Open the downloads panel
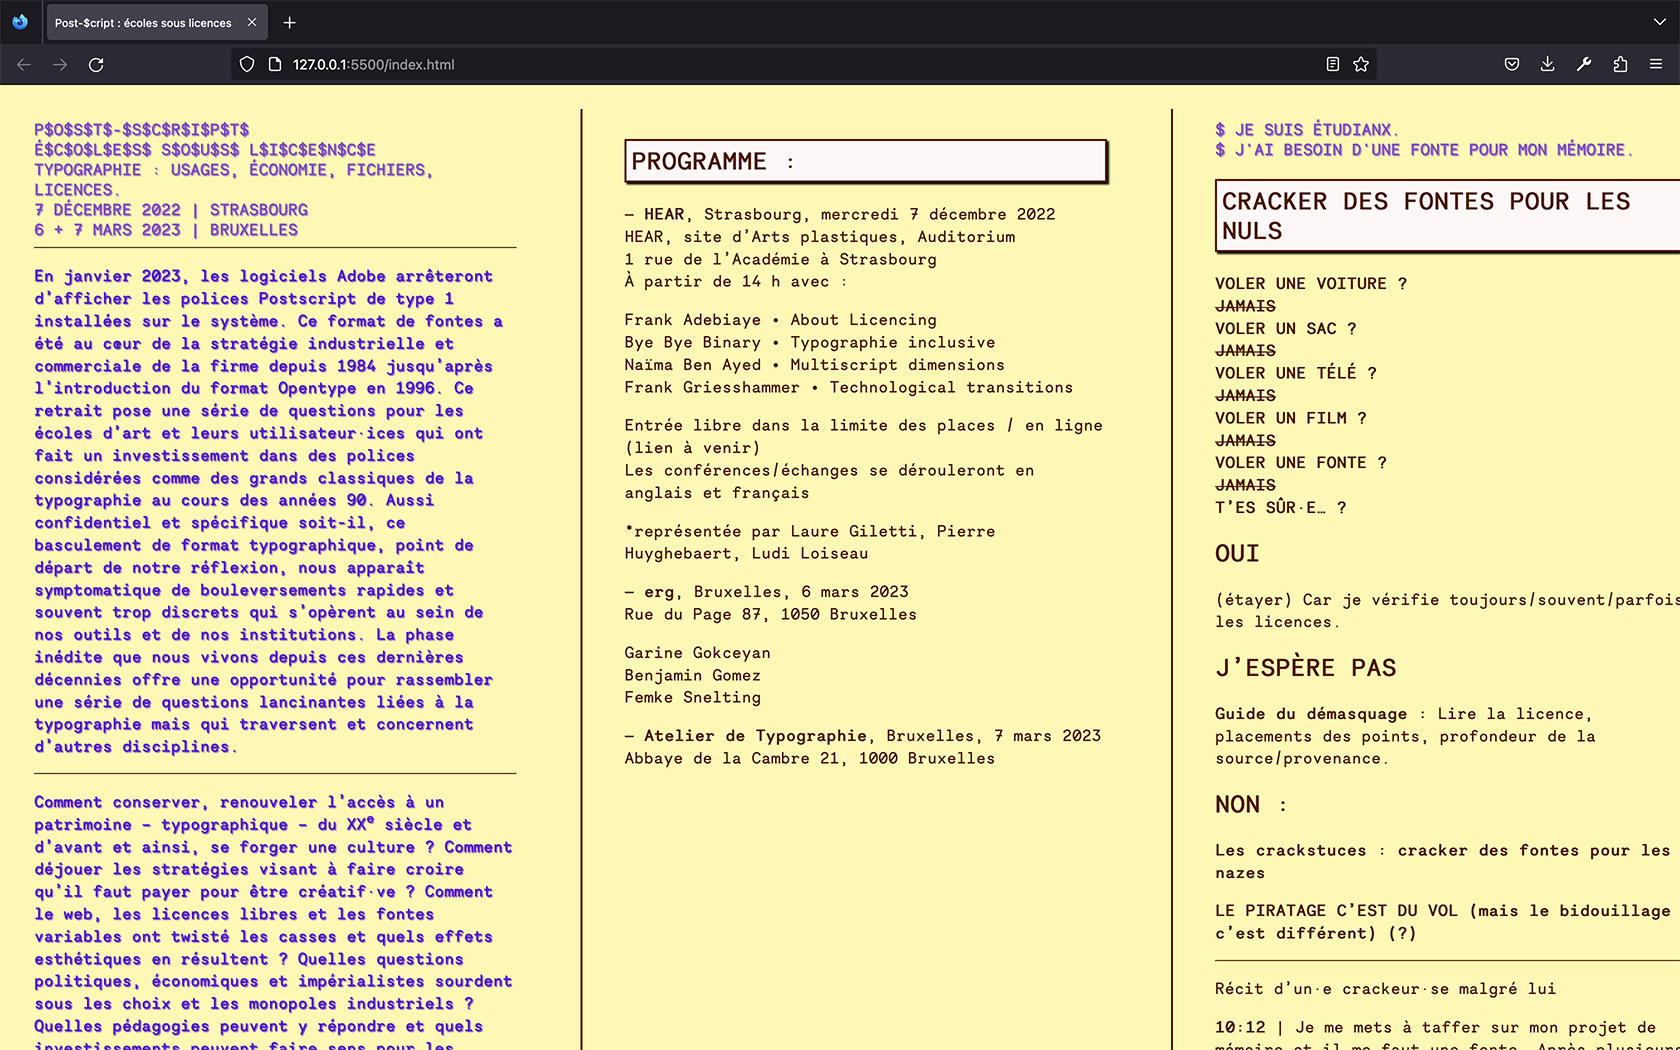The height and width of the screenshot is (1050, 1680). pyautogui.click(x=1547, y=65)
